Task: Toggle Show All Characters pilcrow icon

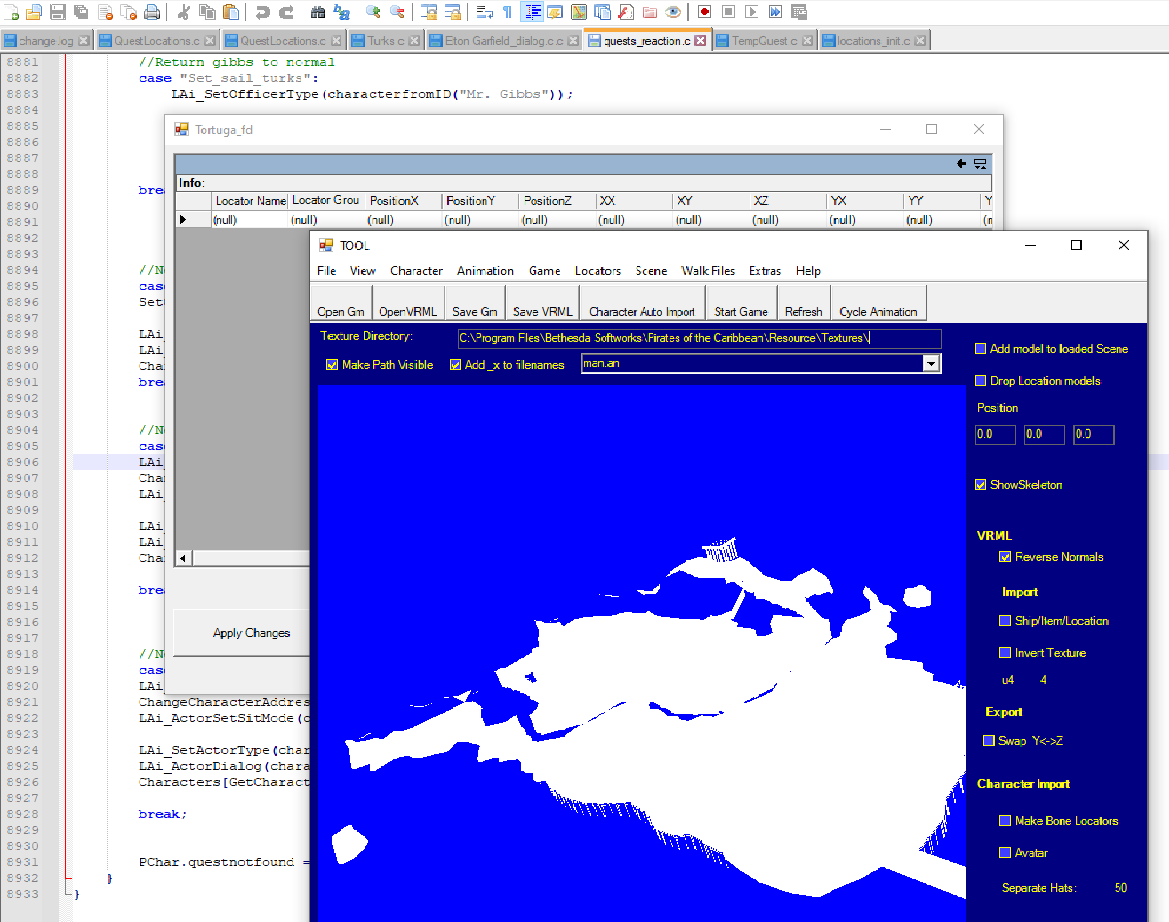Action: [x=508, y=12]
